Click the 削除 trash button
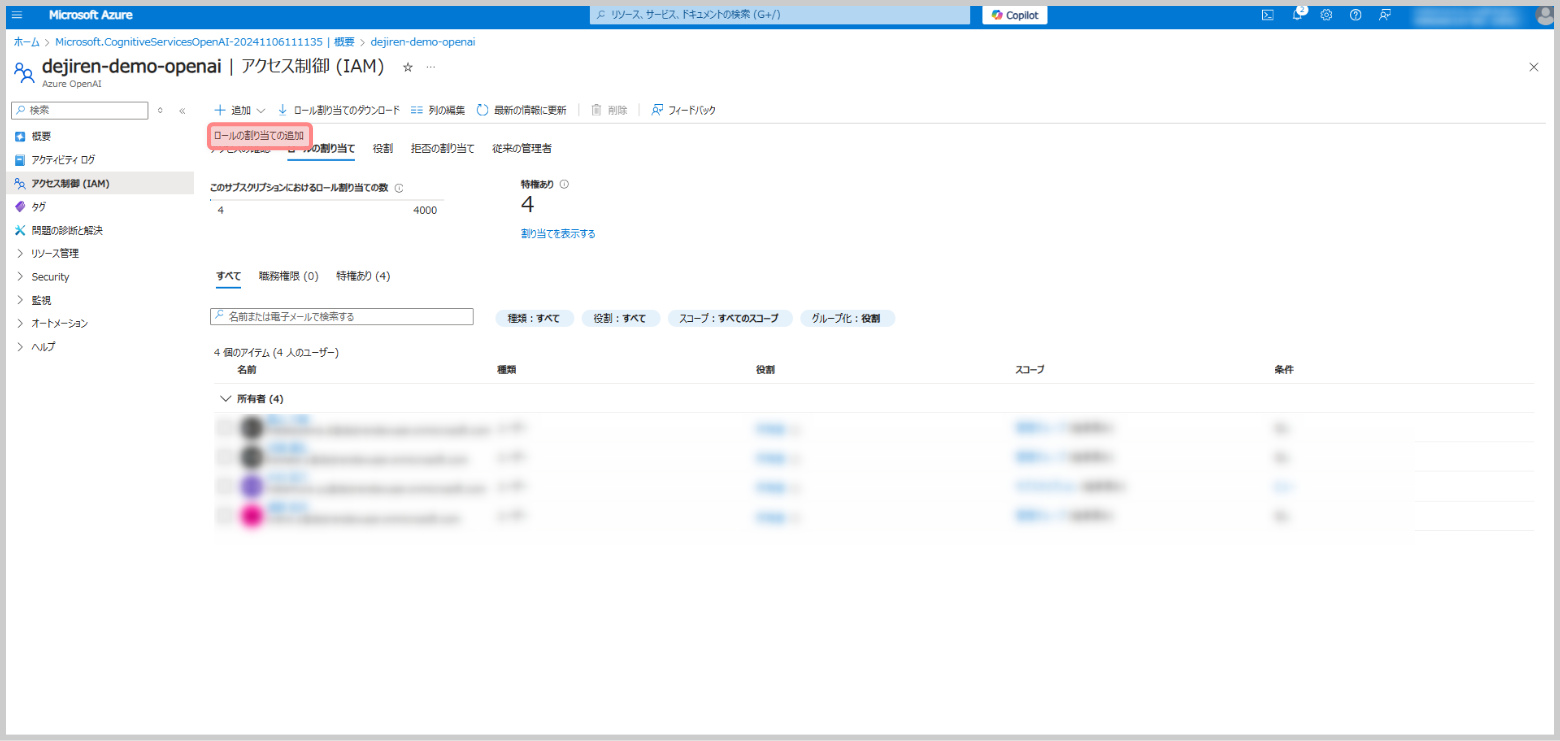The height and width of the screenshot is (741, 1560). coord(610,110)
